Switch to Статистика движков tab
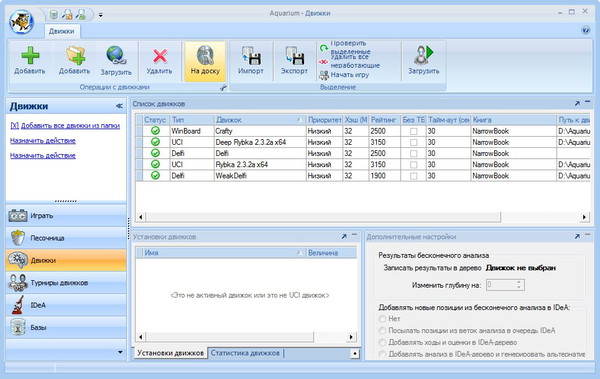This screenshot has width=600, height=379. (245, 353)
